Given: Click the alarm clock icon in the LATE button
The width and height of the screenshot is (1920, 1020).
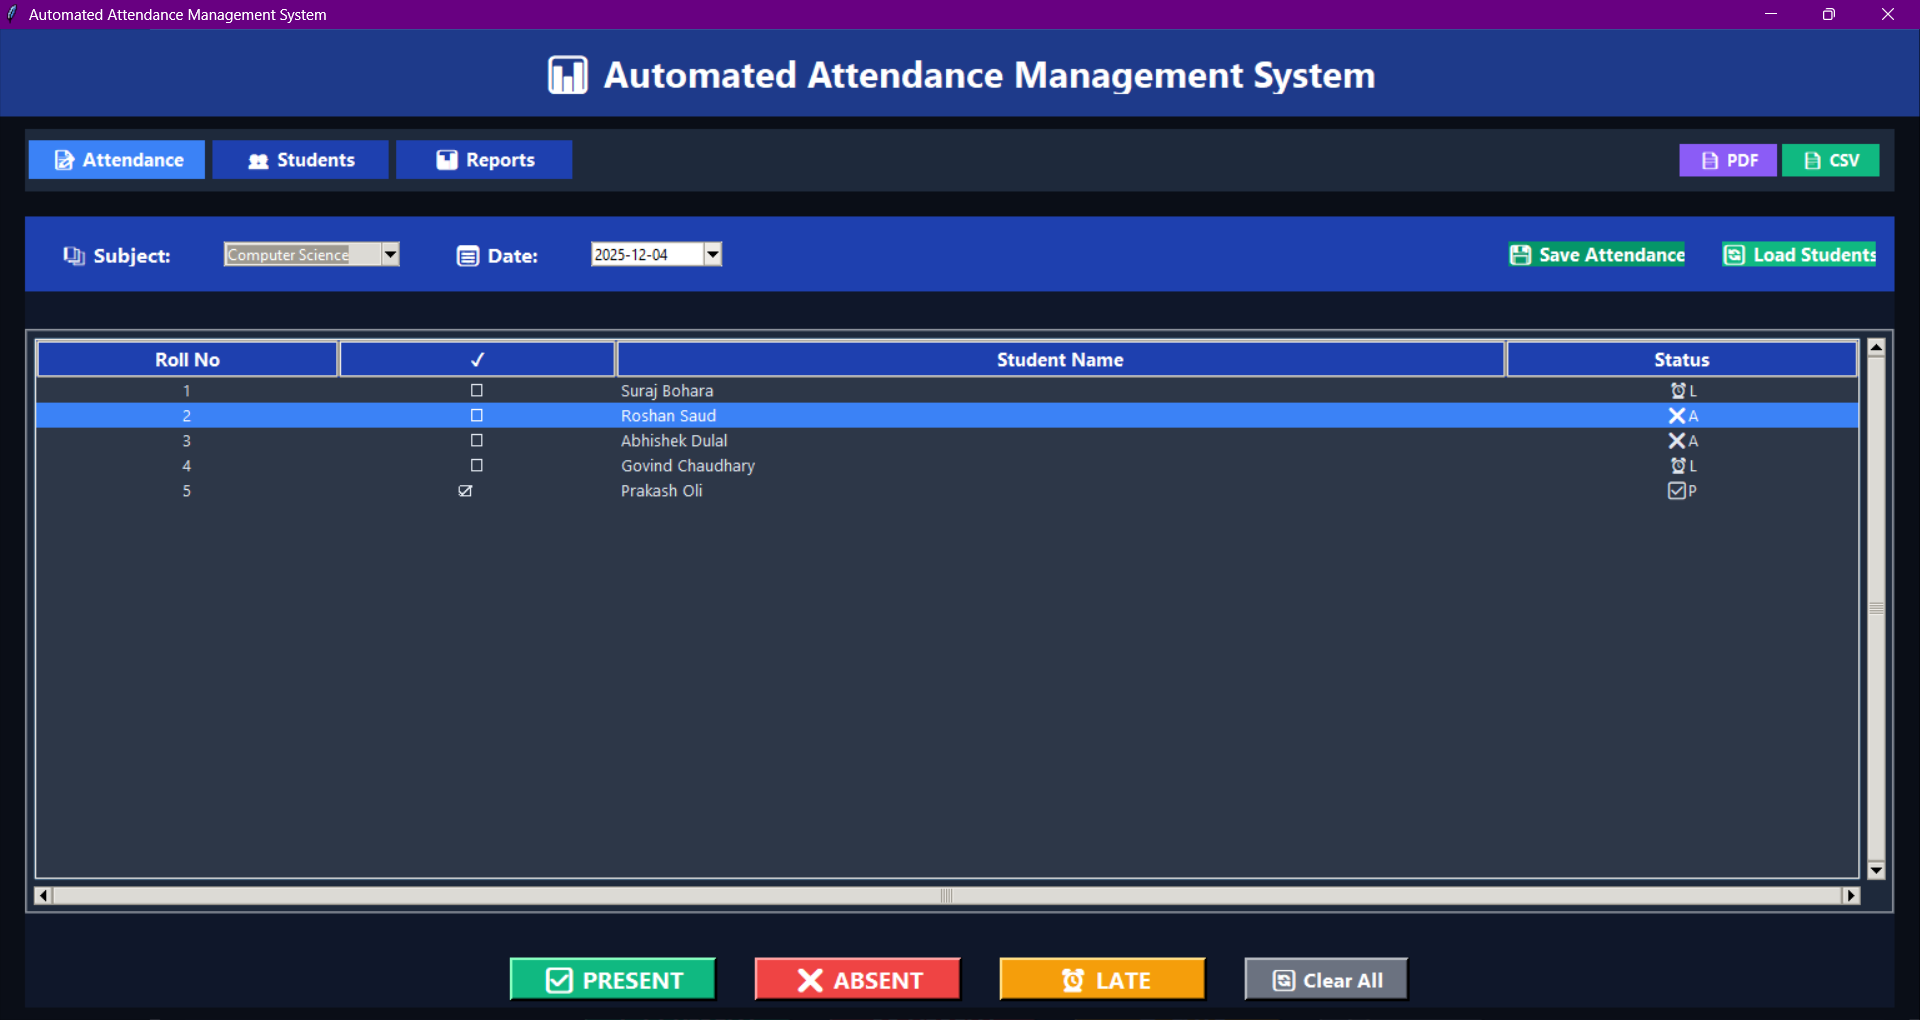Looking at the screenshot, I should tap(1073, 979).
